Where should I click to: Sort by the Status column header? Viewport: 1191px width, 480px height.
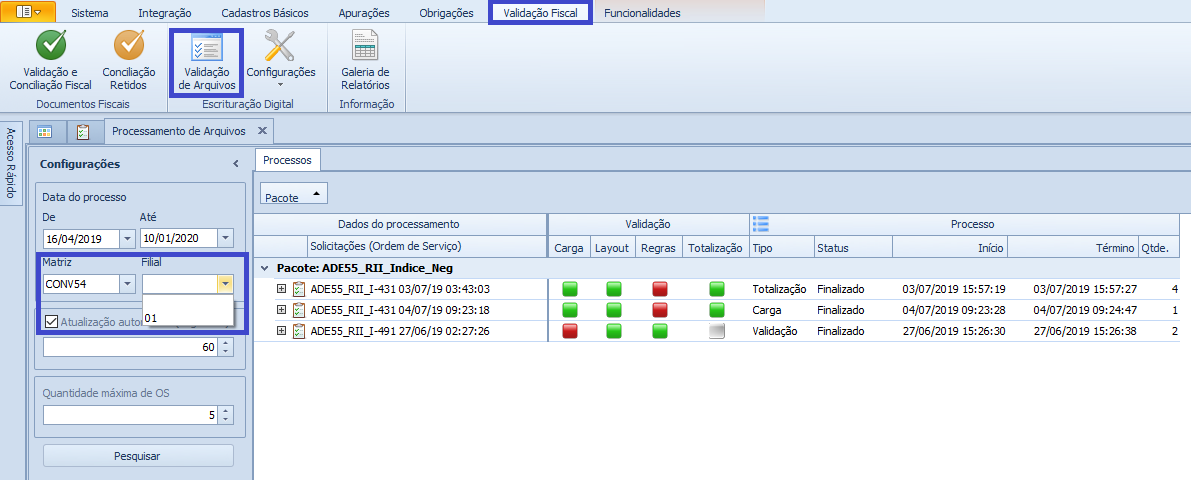click(852, 248)
